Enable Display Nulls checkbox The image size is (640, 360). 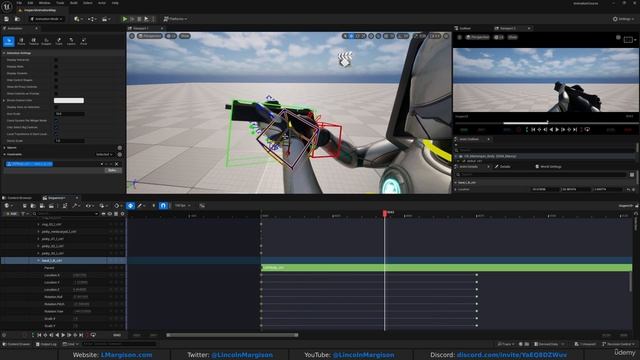(x=56, y=67)
